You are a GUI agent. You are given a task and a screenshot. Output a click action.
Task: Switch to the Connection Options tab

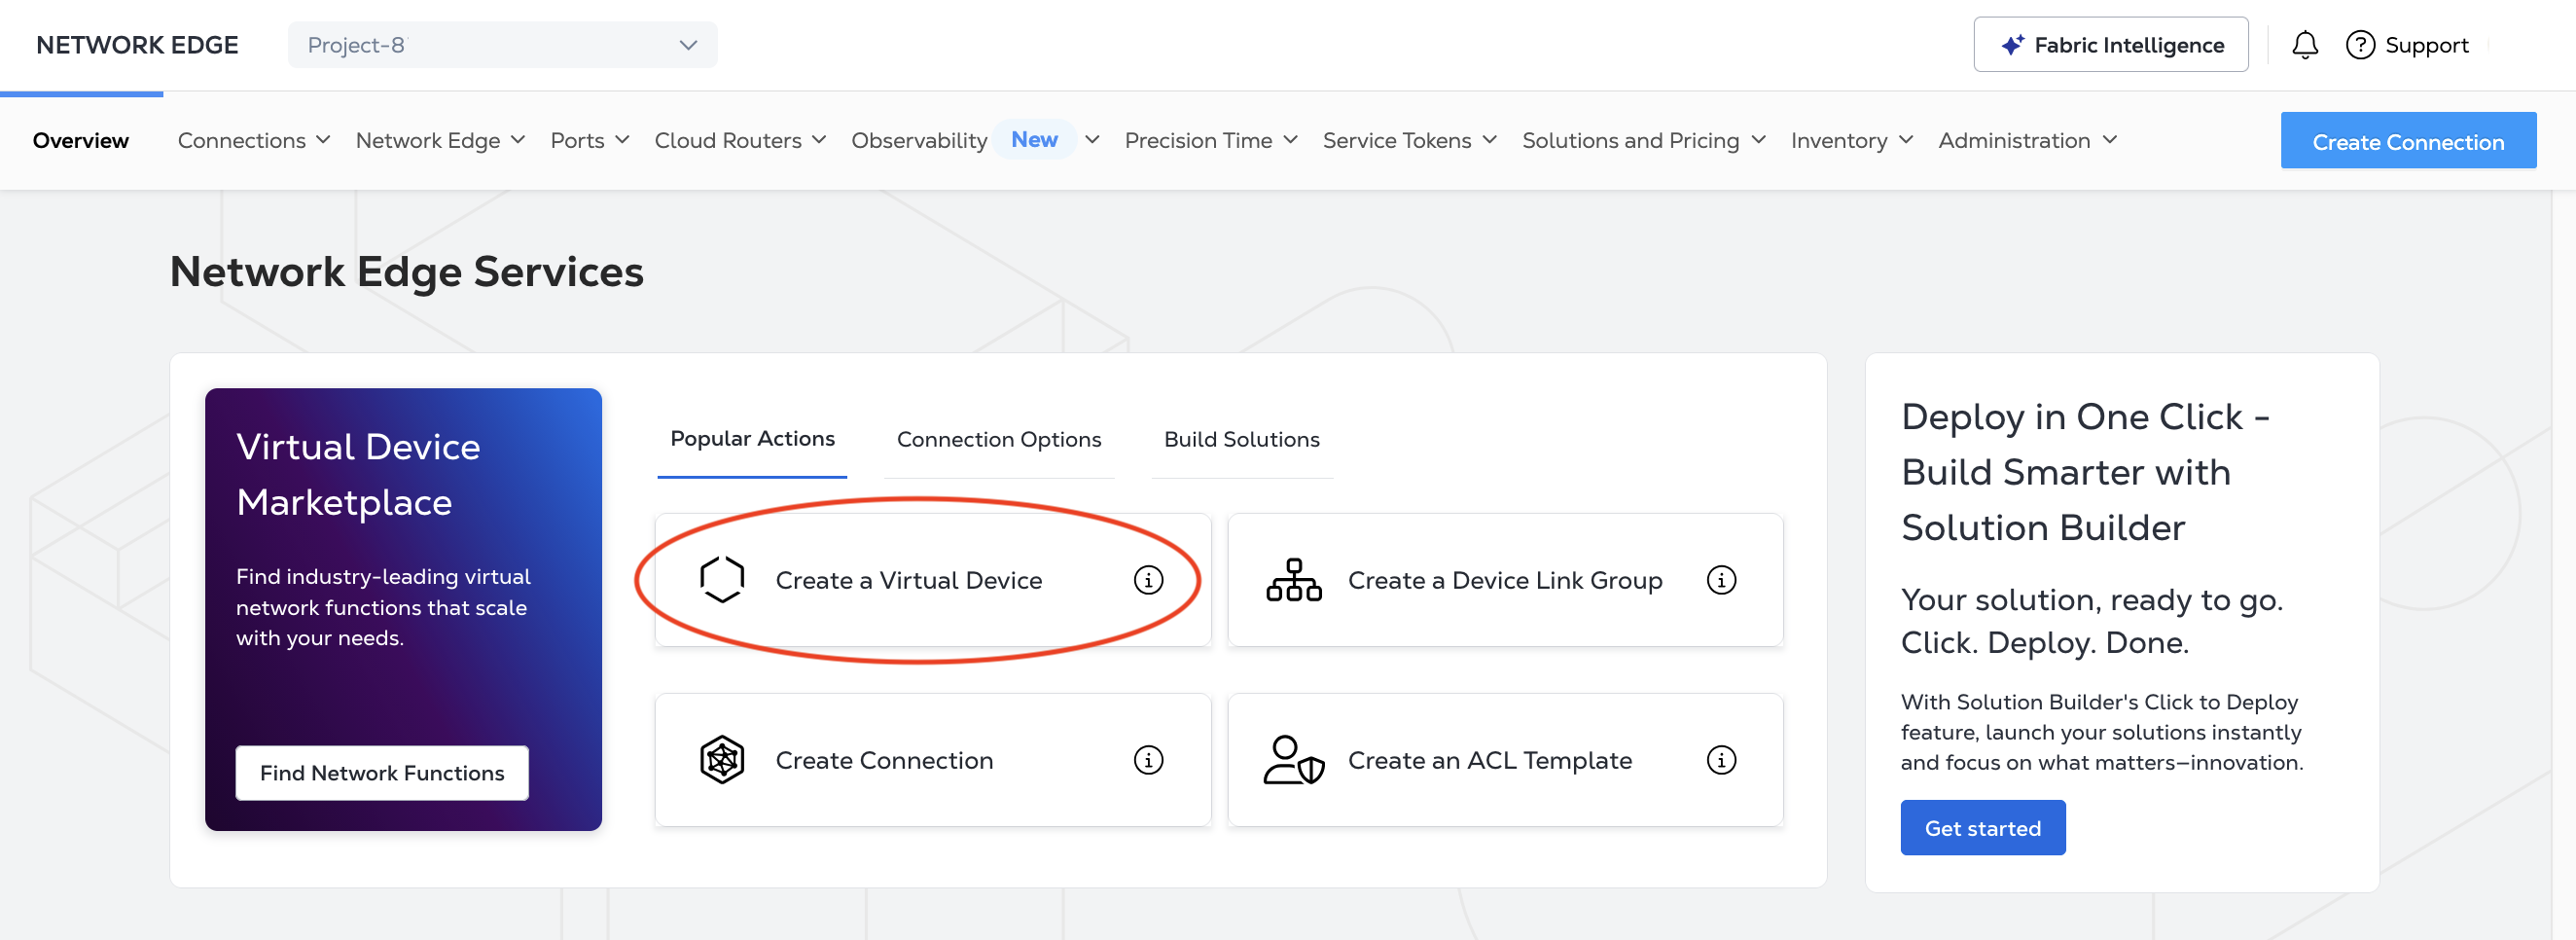998,440
